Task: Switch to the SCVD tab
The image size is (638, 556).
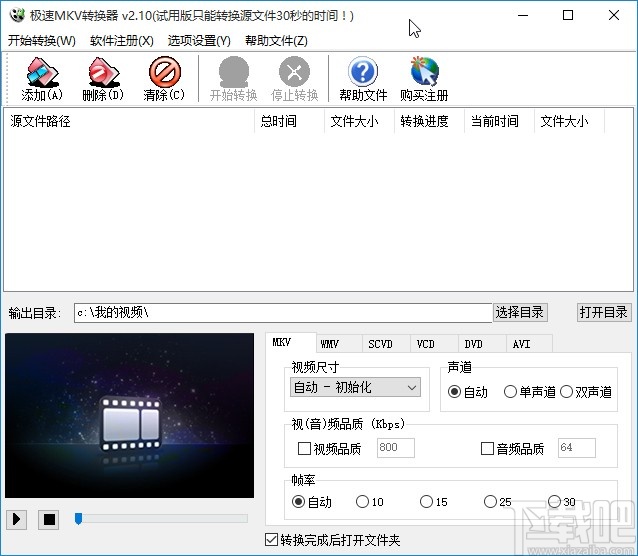Action: (x=386, y=344)
